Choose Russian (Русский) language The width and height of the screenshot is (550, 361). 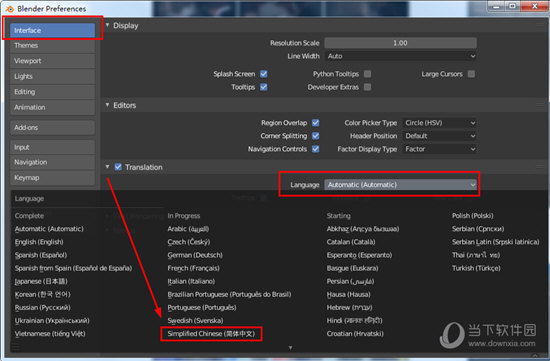pos(42,308)
